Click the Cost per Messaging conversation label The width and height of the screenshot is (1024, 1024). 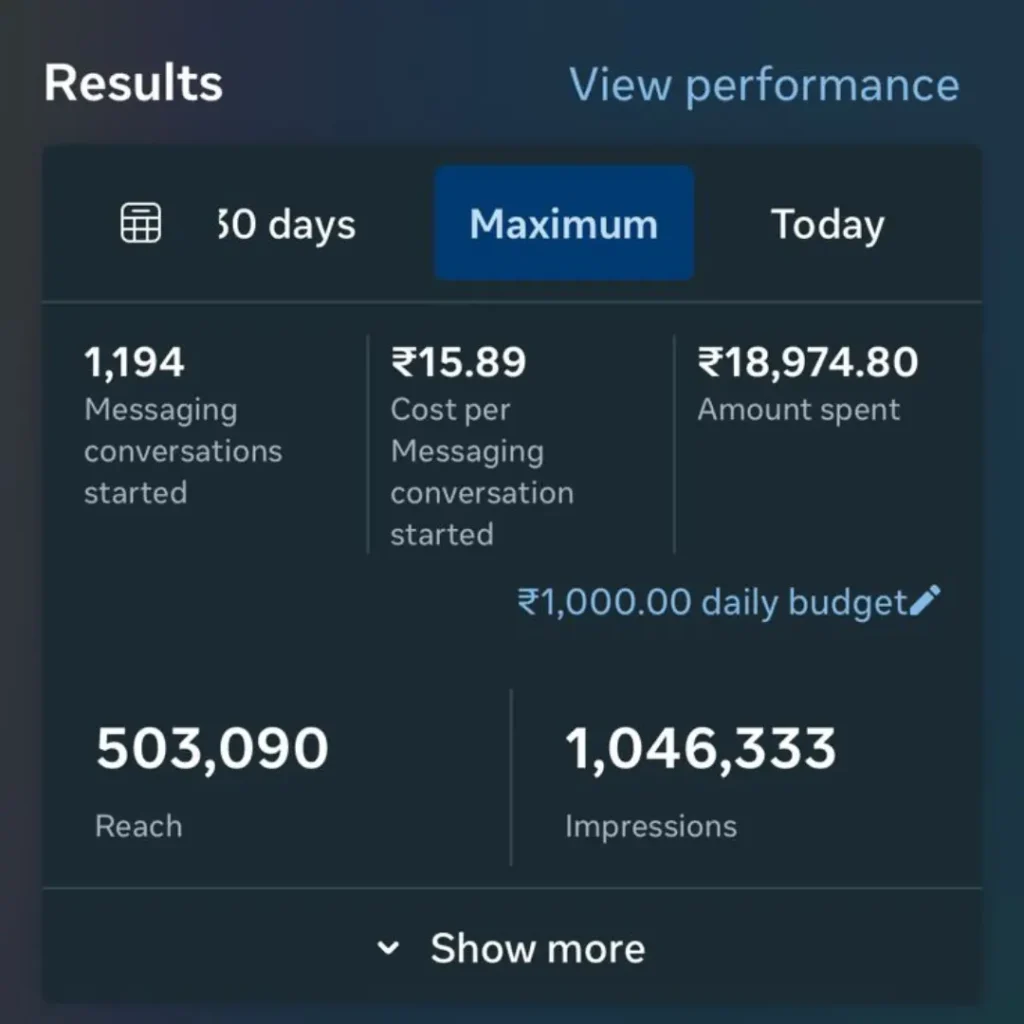(x=481, y=471)
